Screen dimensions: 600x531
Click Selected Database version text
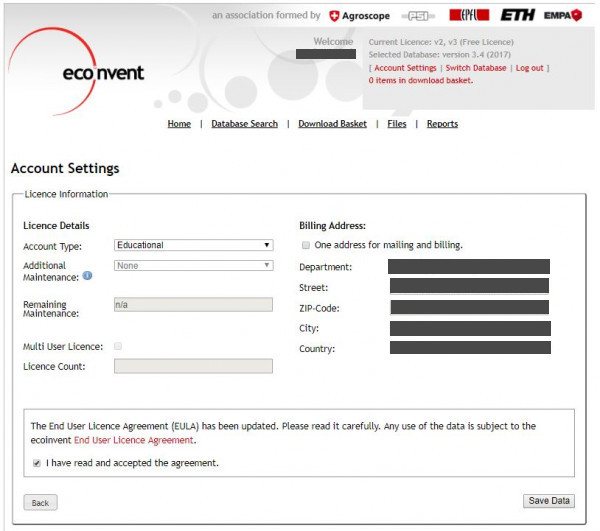pyautogui.click(x=440, y=55)
